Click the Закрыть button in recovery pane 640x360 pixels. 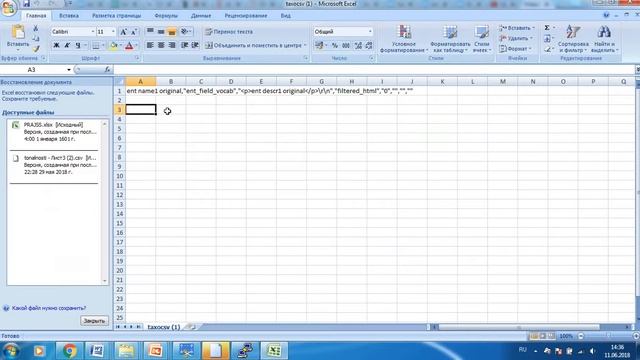pyautogui.click(x=94, y=321)
